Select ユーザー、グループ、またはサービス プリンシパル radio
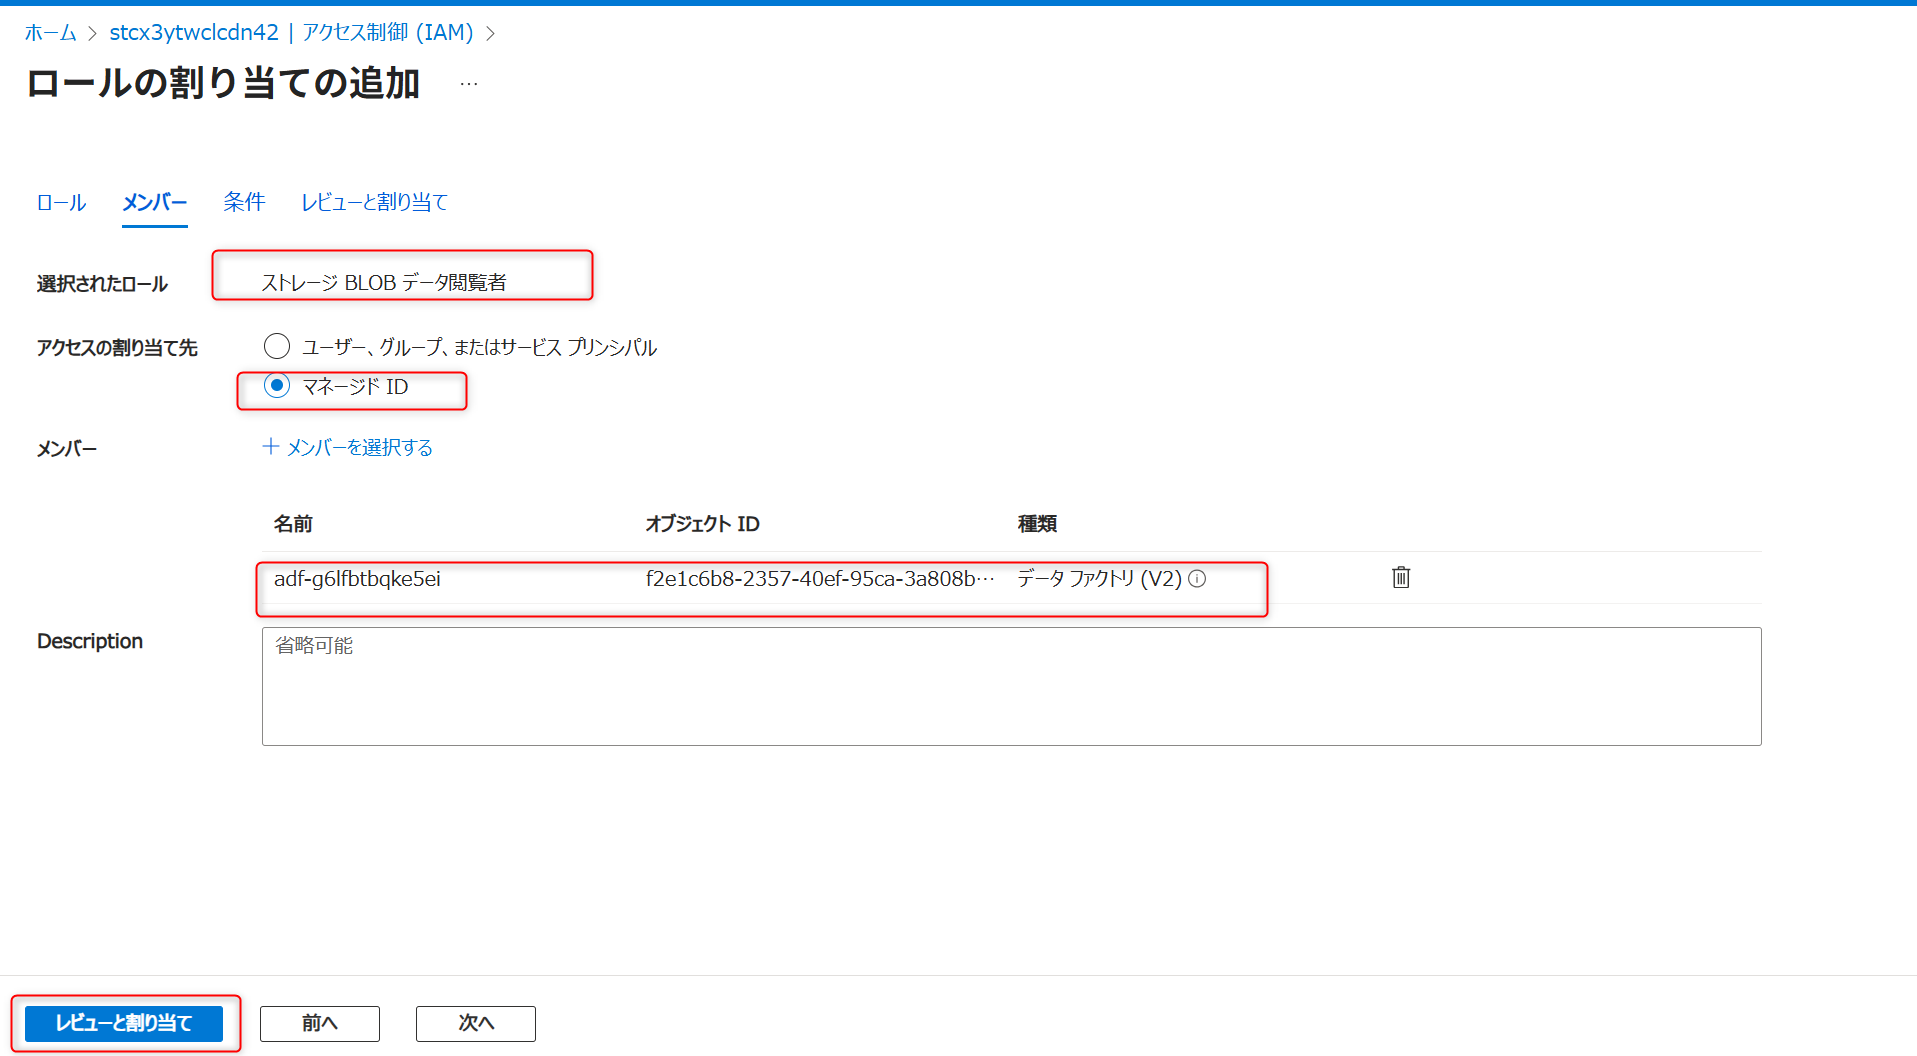 277,346
